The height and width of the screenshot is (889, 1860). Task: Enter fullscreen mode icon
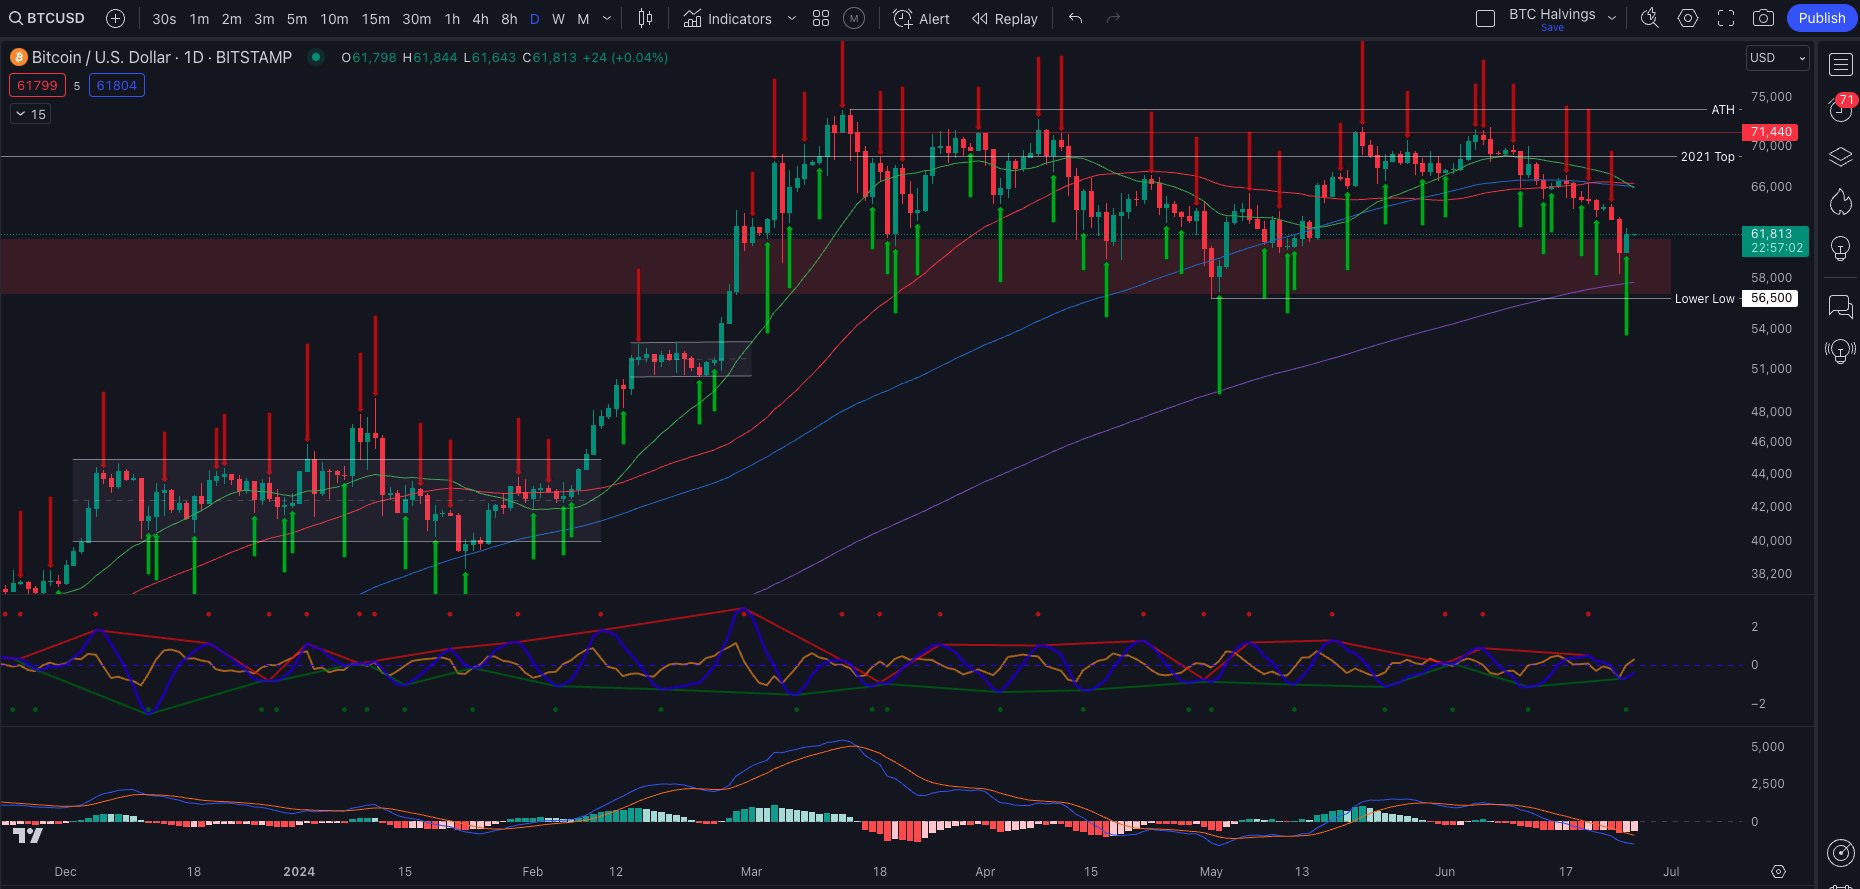click(1726, 18)
